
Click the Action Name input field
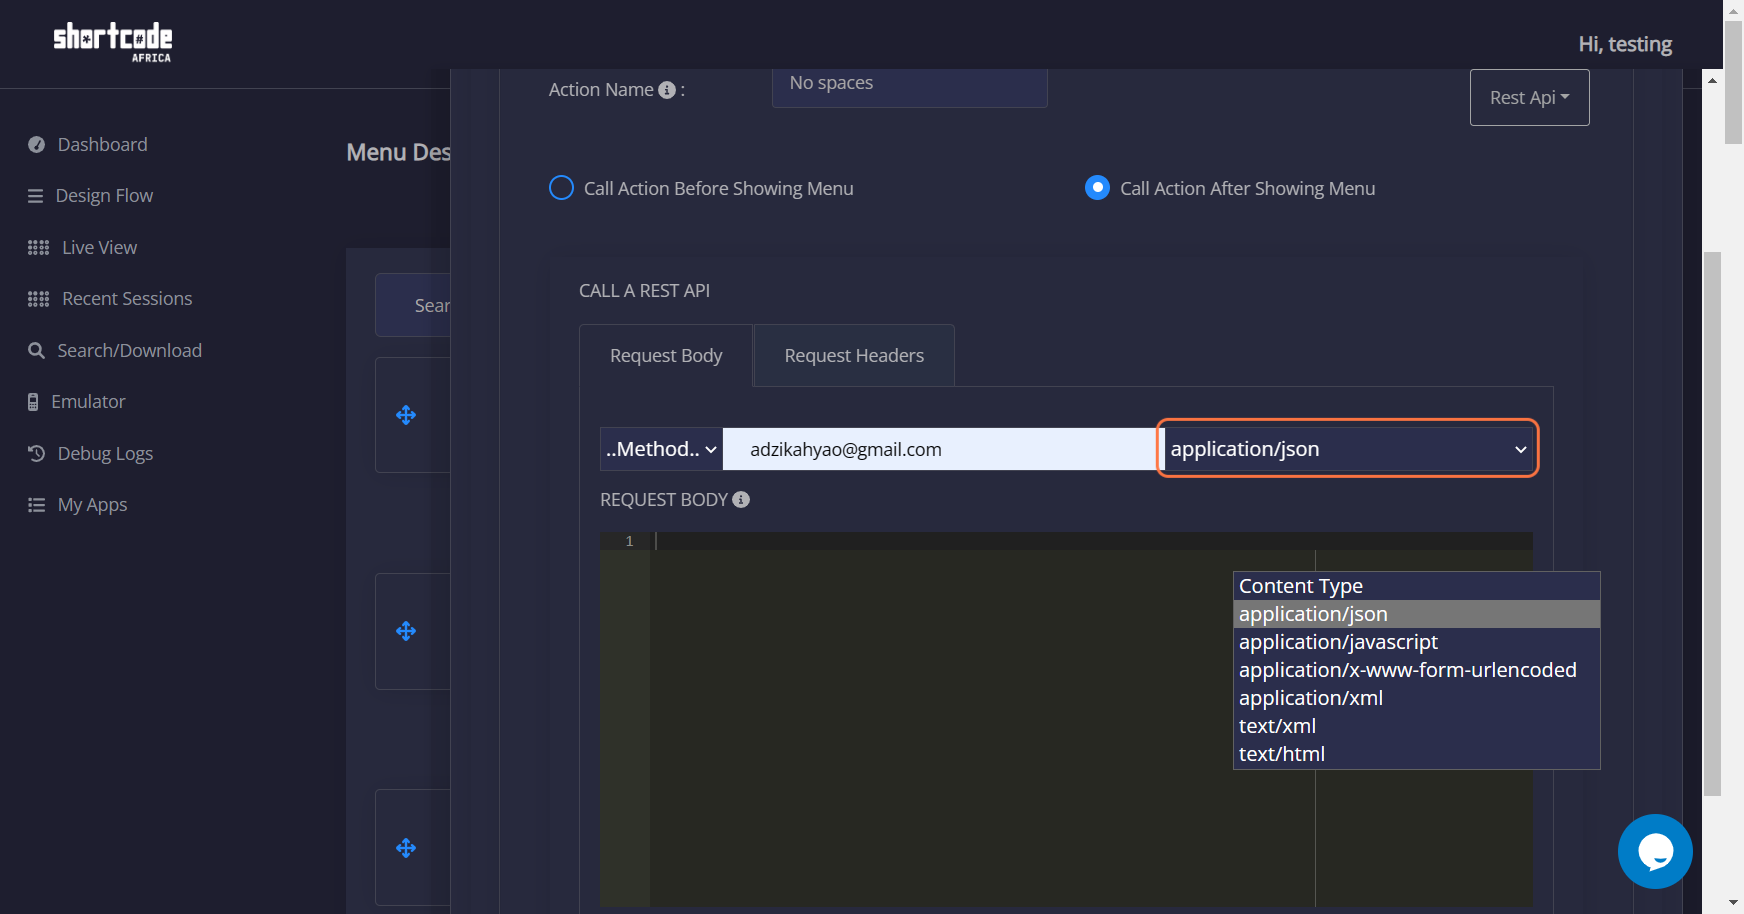[x=909, y=86]
